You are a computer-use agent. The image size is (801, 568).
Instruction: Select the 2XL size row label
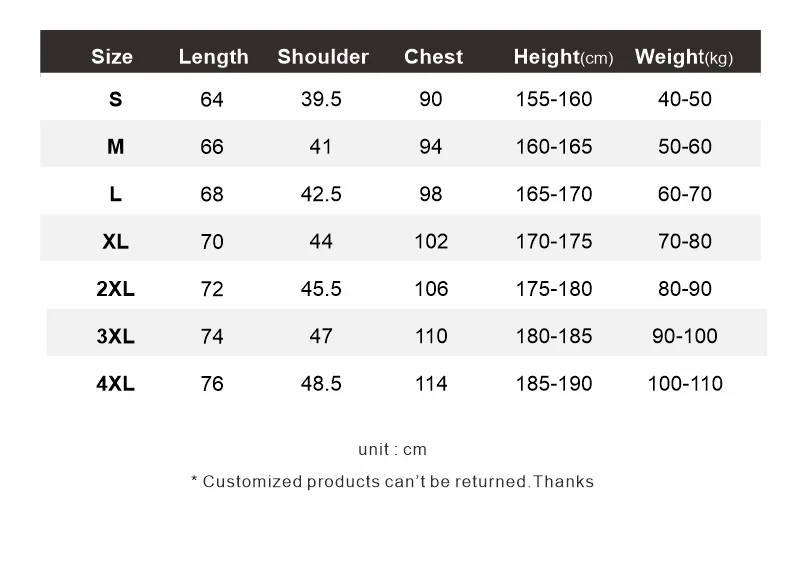pyautogui.click(x=115, y=289)
